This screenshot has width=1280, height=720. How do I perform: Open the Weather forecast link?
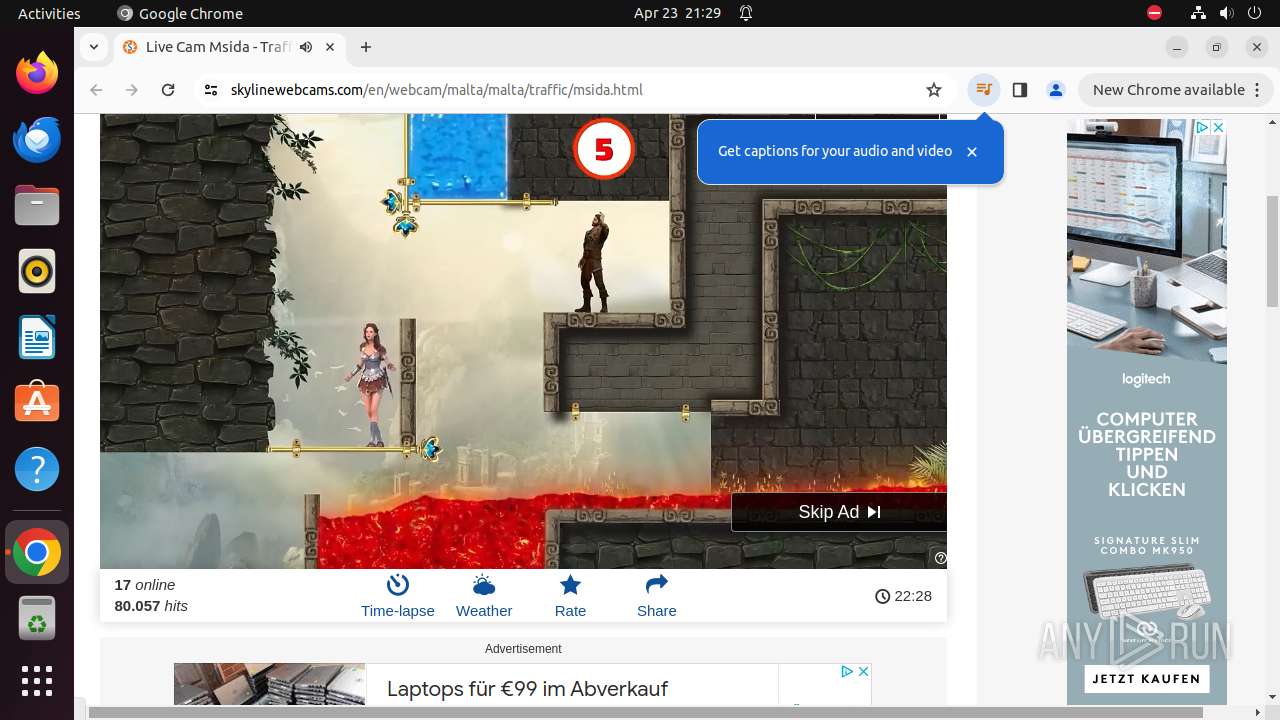tap(484, 596)
